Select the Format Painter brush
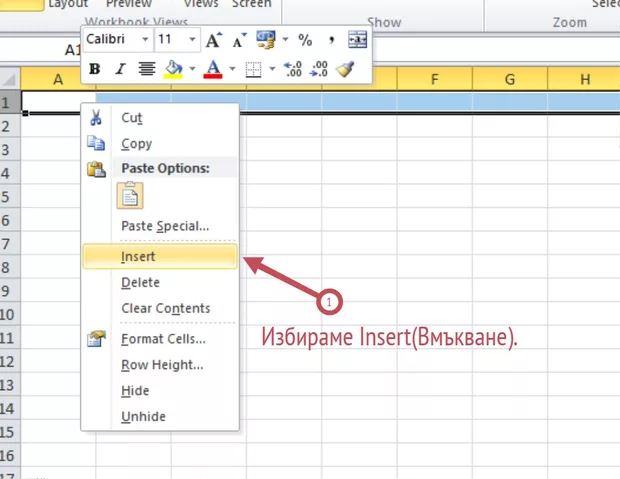 345,69
